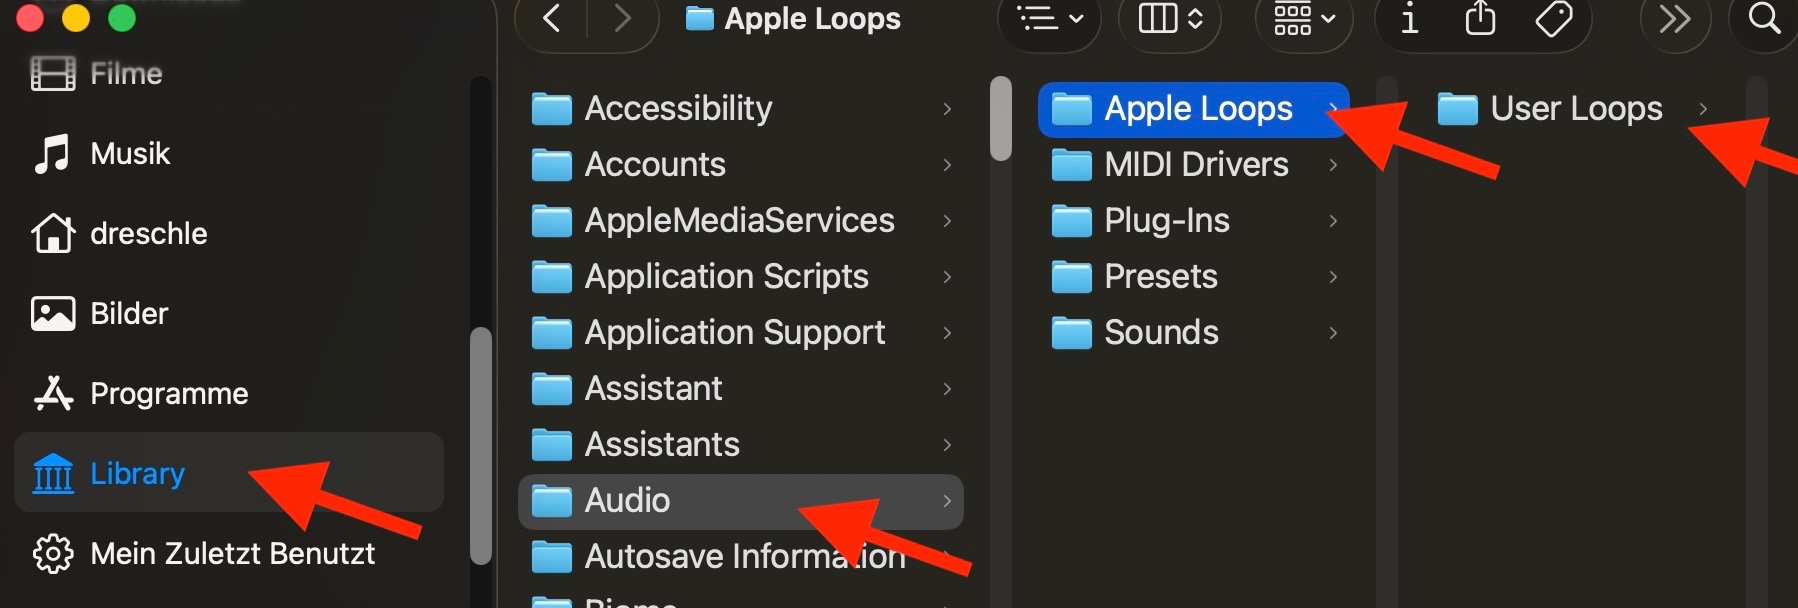Image resolution: width=1798 pixels, height=608 pixels.
Task: Open Programme in the sidebar
Action: pos(168,394)
